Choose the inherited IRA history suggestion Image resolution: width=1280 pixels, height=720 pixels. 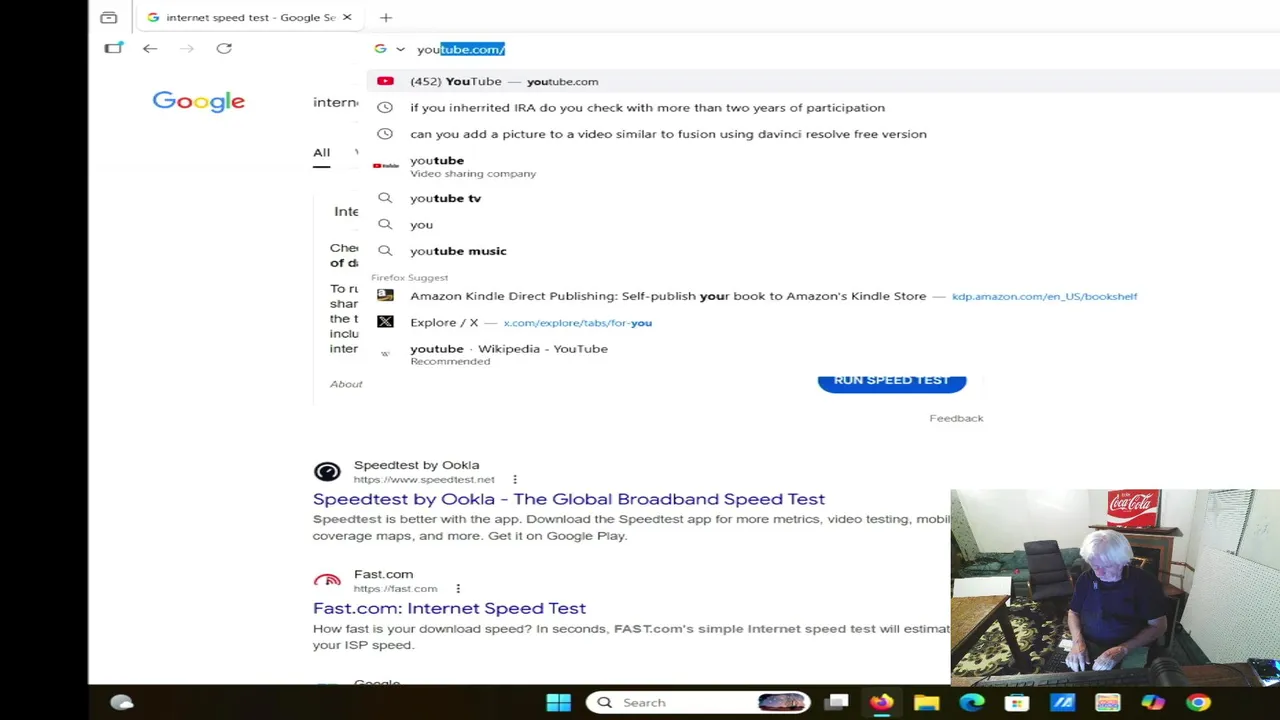[647, 107]
